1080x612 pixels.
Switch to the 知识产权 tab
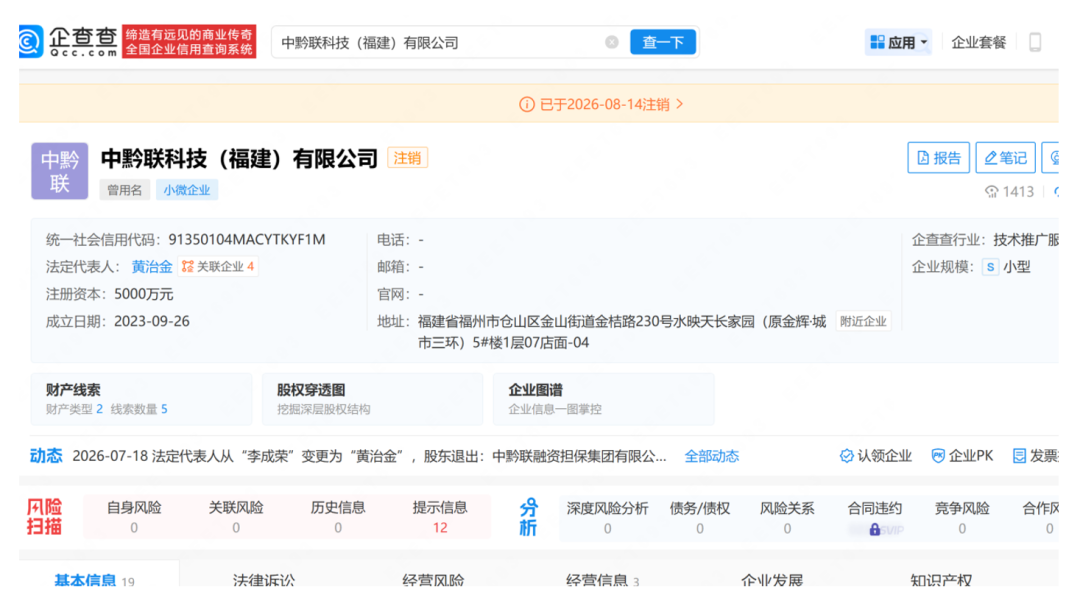[x=941, y=580]
